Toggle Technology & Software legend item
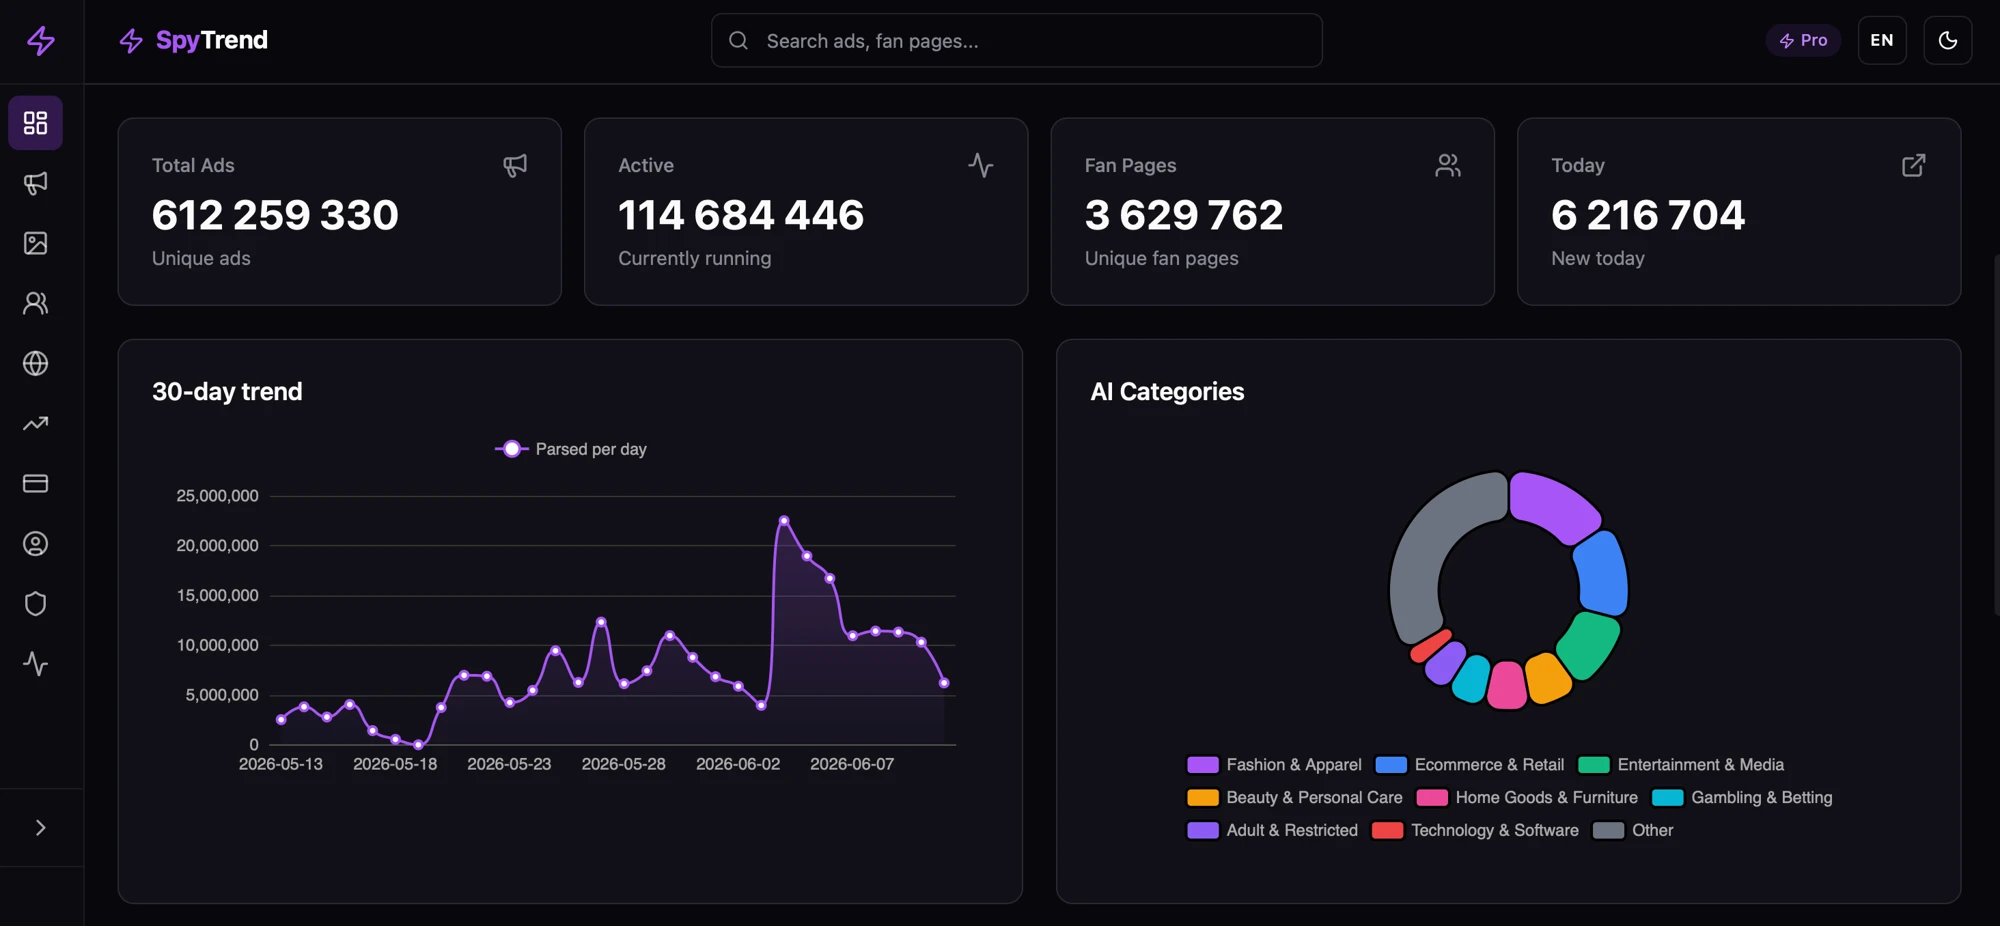Image resolution: width=2000 pixels, height=926 pixels. tap(1475, 830)
